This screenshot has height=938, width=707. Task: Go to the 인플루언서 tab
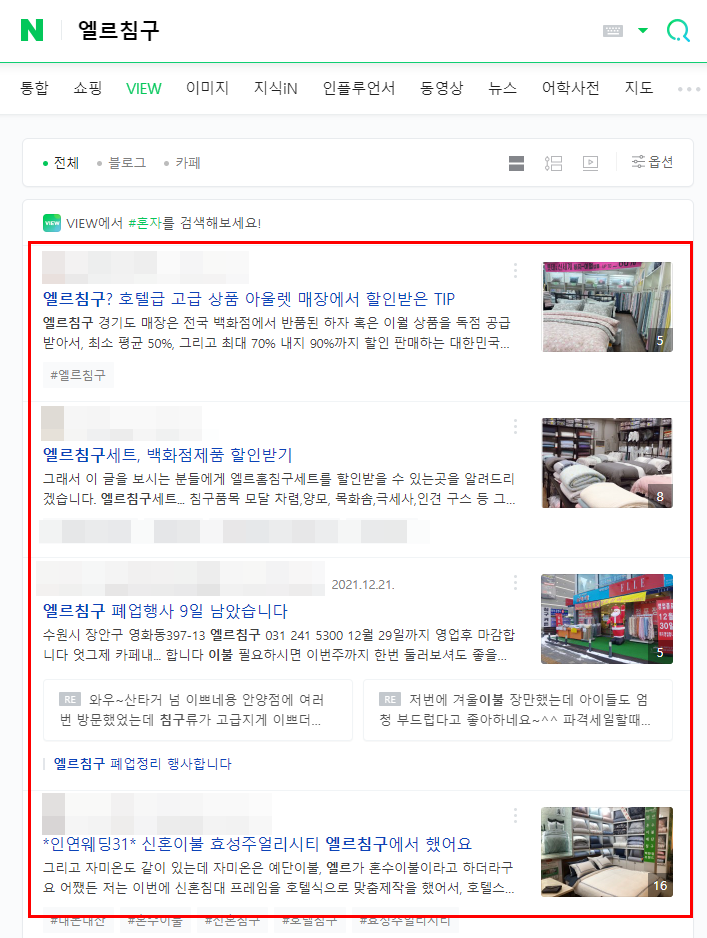[359, 89]
